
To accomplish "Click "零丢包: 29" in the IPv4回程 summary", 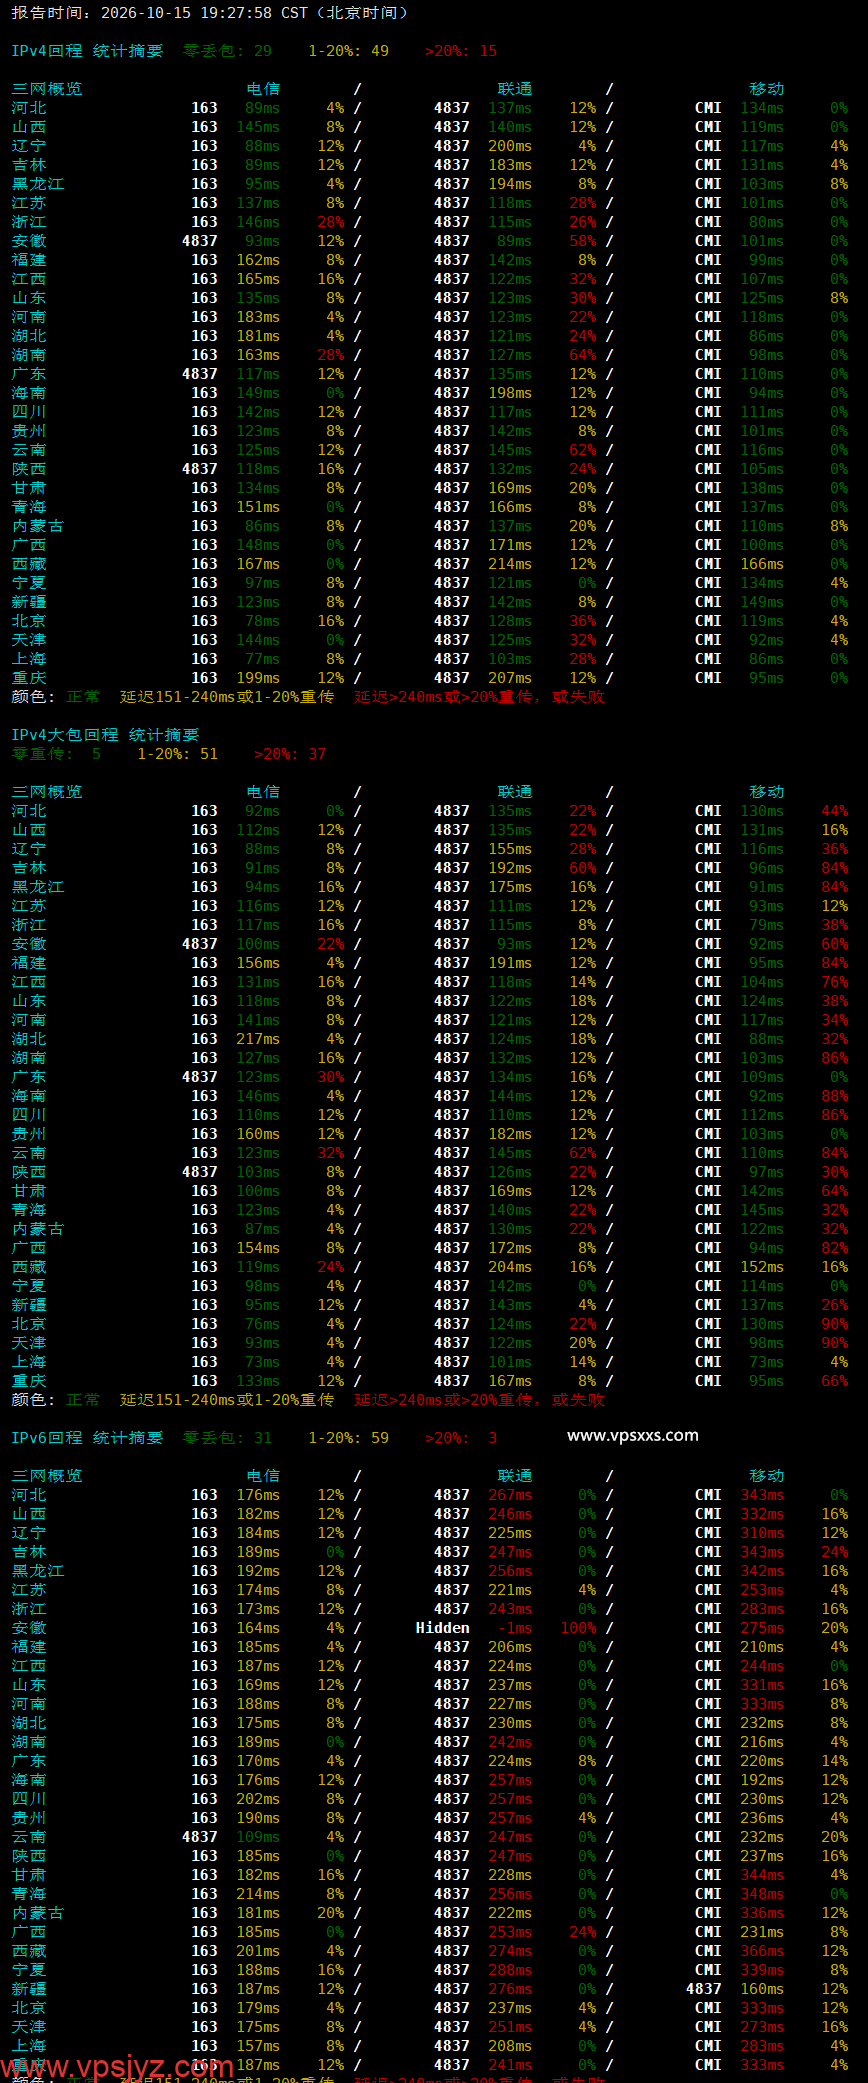I will 227,51.
